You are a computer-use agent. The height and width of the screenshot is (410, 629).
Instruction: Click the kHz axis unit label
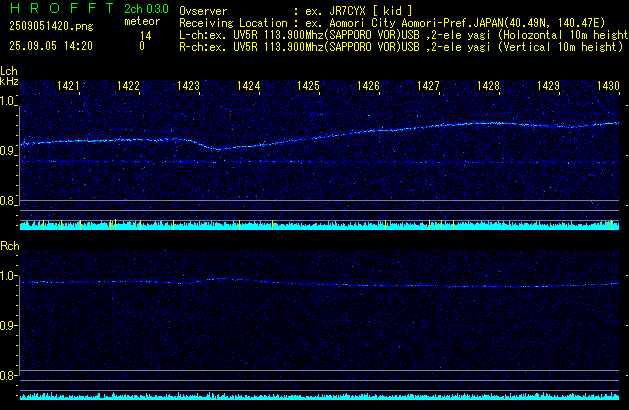click(9, 81)
